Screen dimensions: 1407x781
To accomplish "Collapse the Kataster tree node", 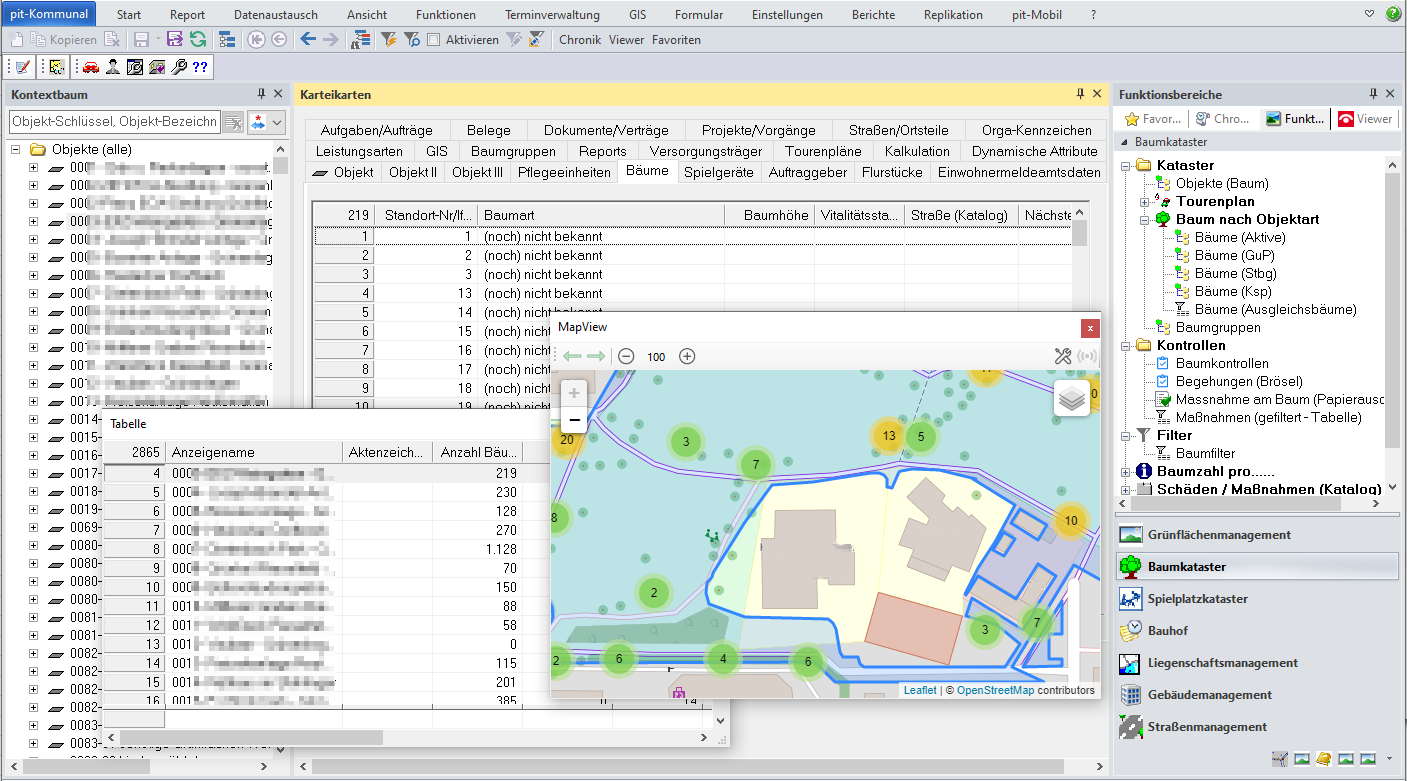I will tap(1126, 165).
